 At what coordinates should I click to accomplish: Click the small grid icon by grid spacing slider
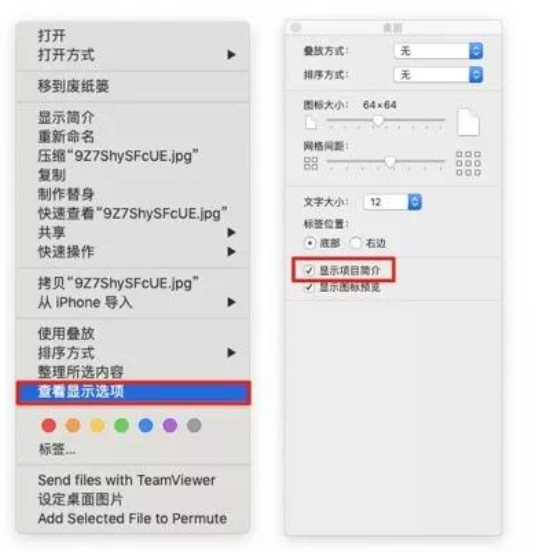tap(311, 164)
